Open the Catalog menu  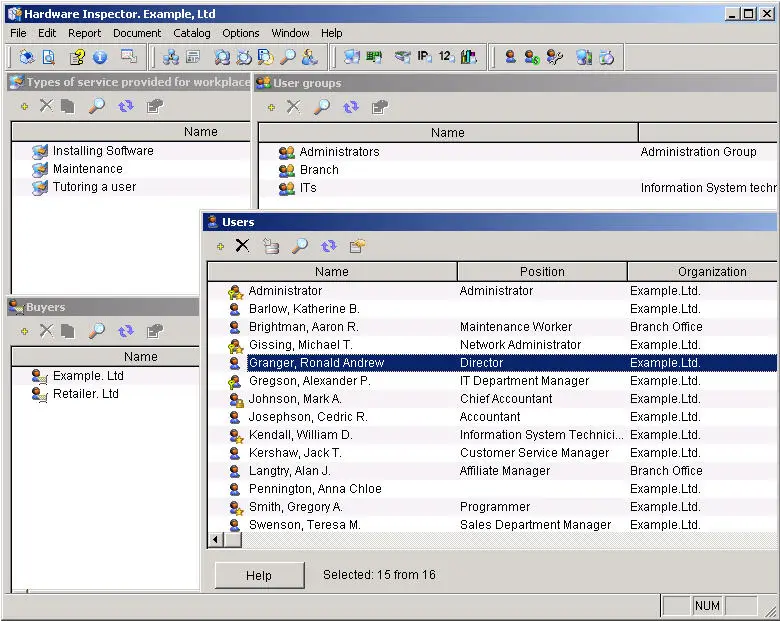[x=192, y=33]
